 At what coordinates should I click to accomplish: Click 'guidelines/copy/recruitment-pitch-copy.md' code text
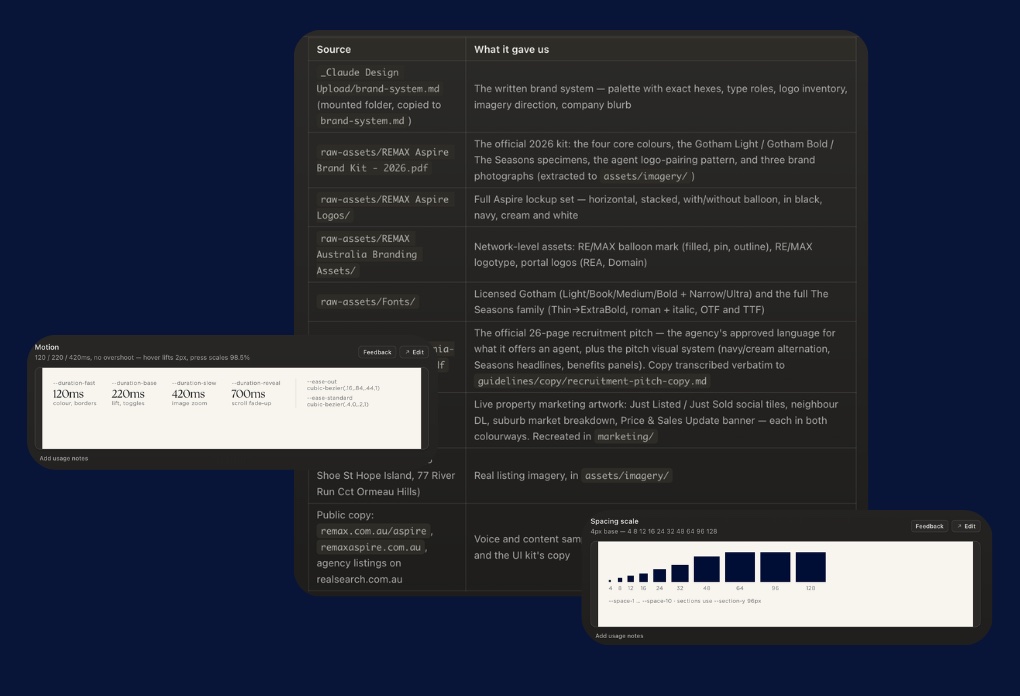click(x=592, y=381)
